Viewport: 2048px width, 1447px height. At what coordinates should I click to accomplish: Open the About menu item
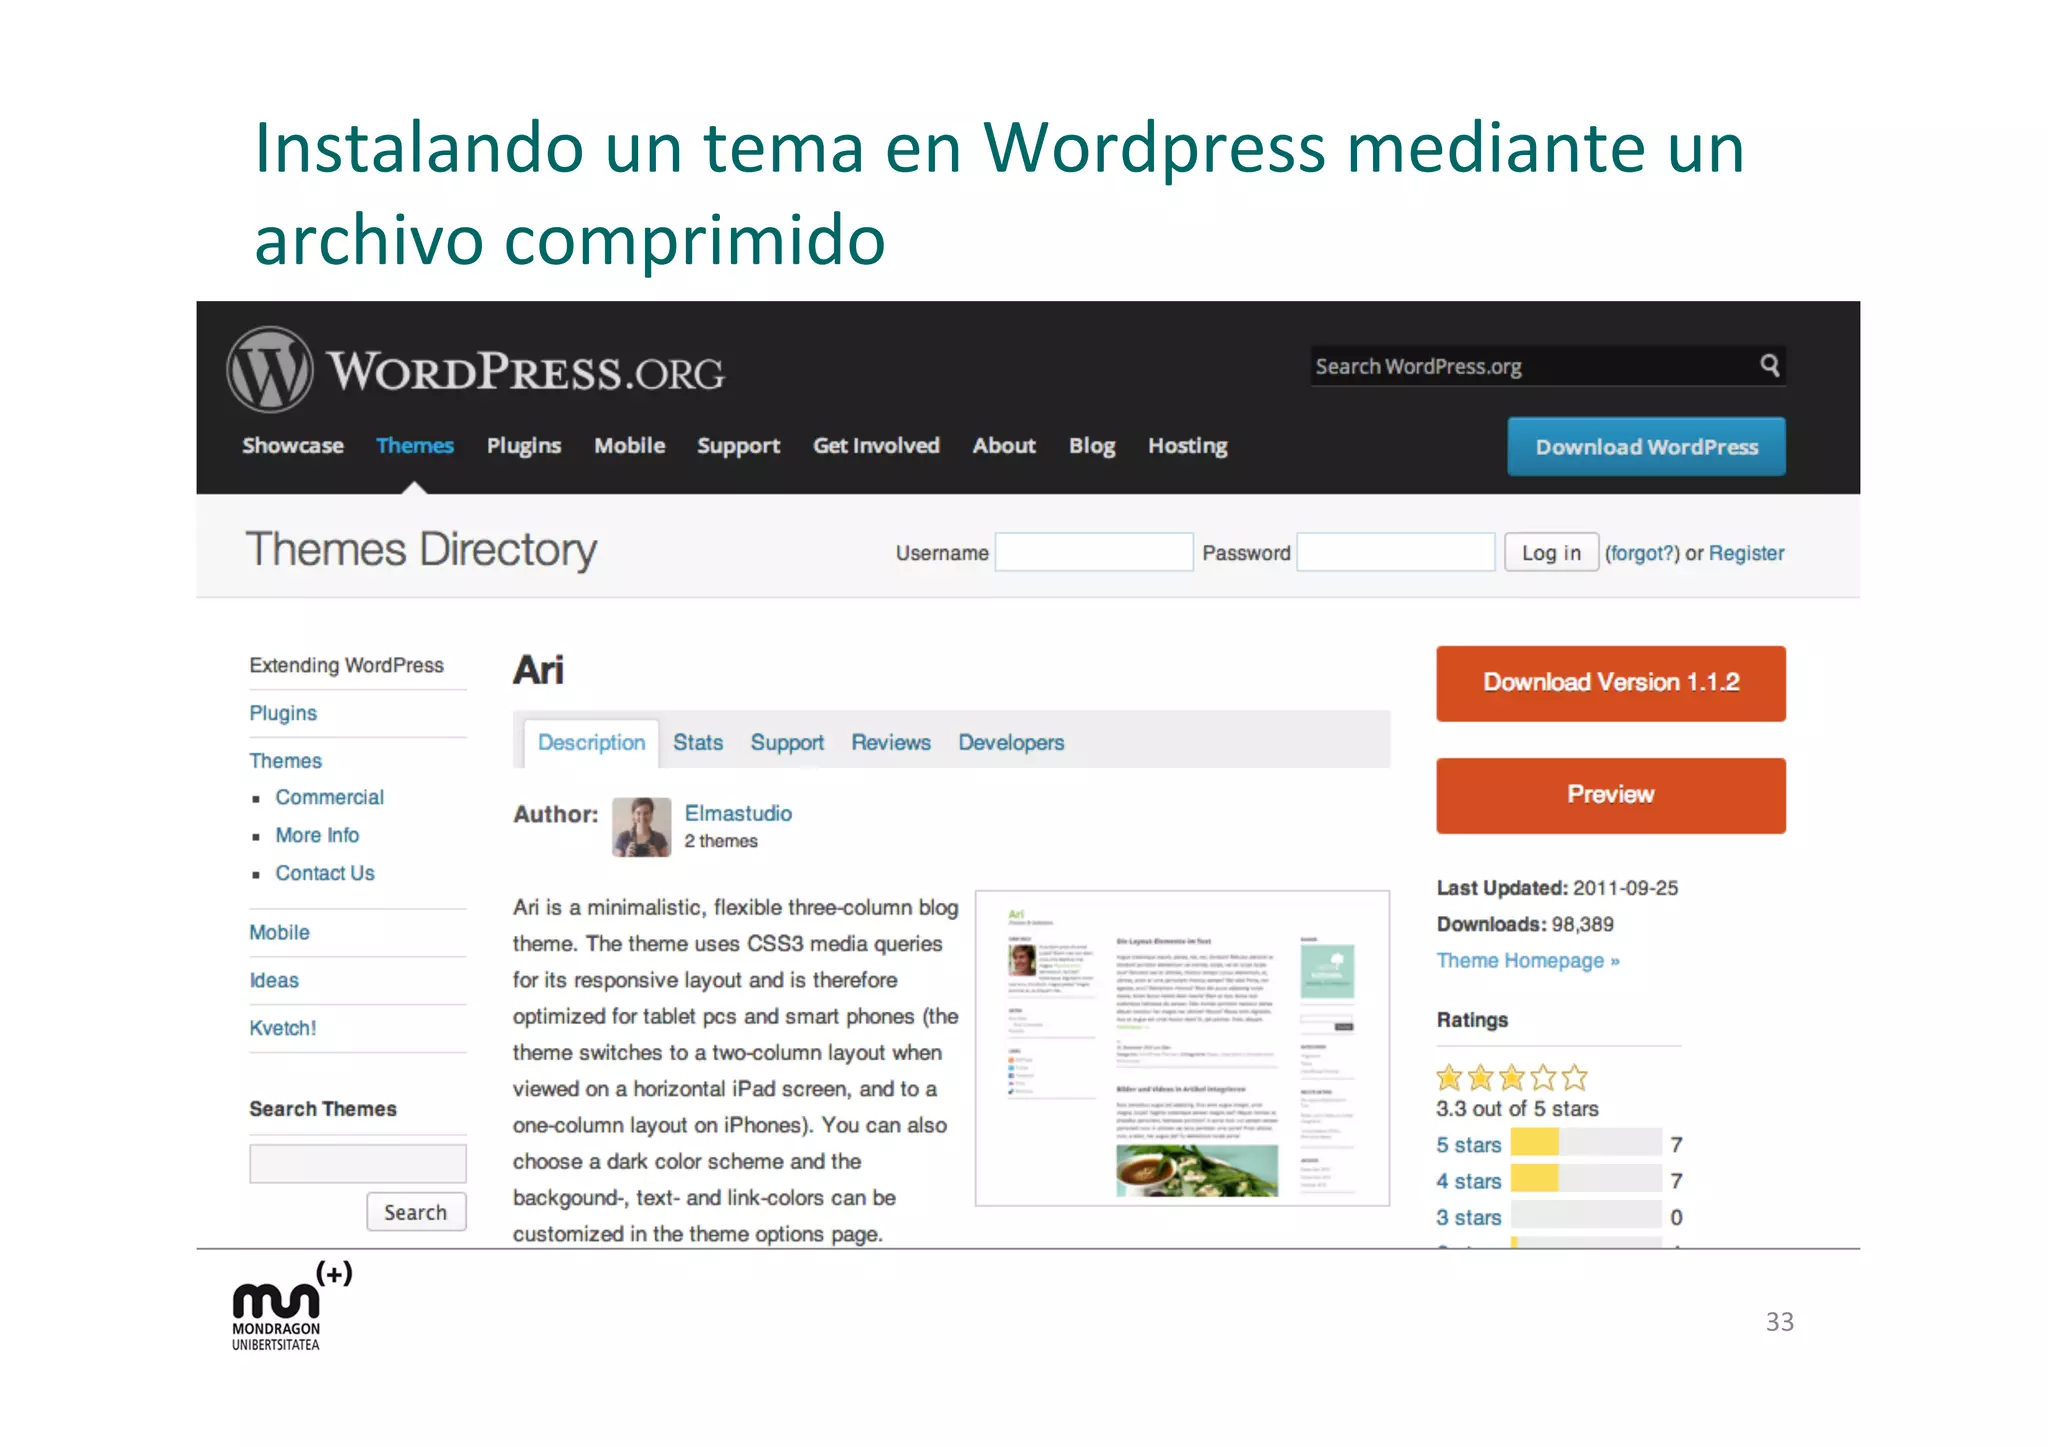click(1004, 446)
